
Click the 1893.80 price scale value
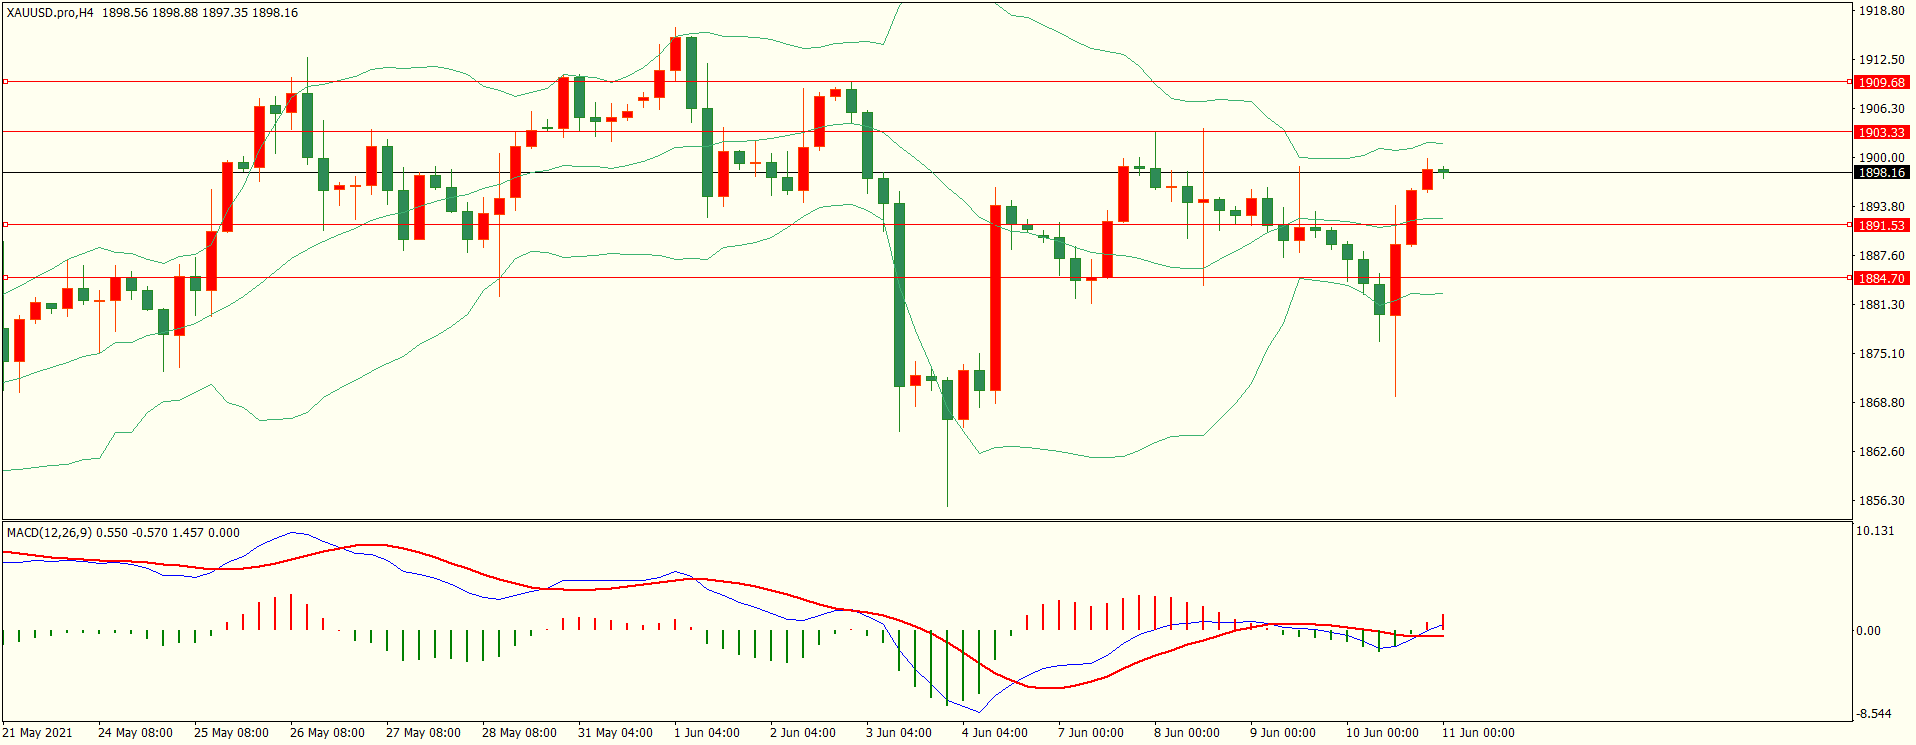point(1881,207)
